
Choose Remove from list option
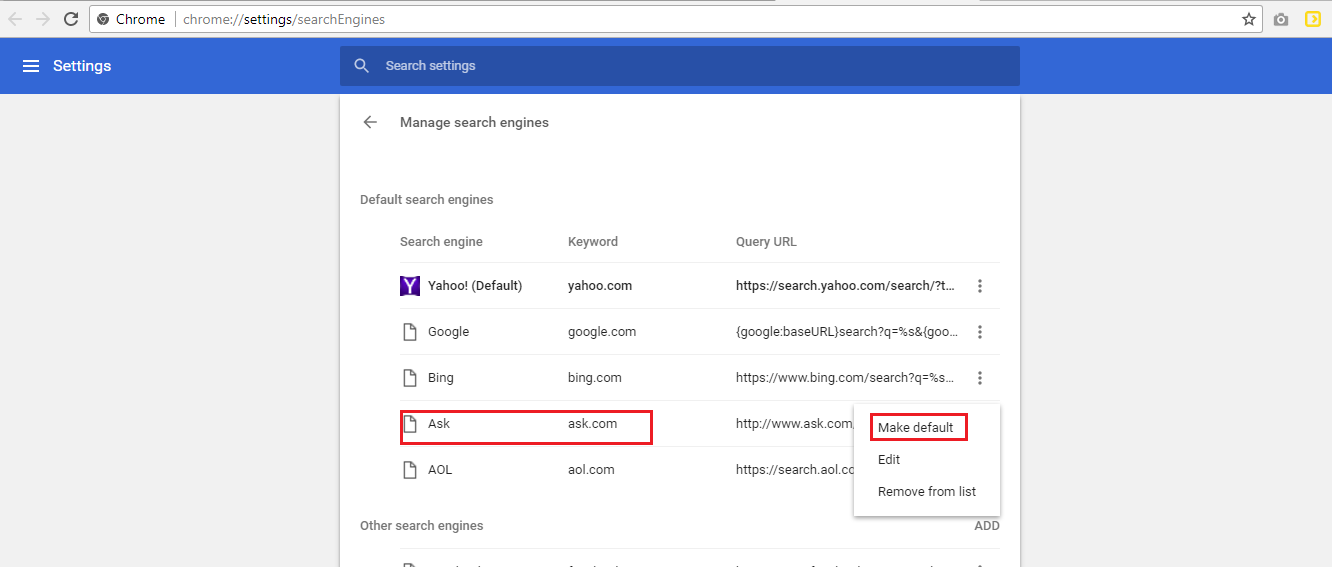point(927,492)
